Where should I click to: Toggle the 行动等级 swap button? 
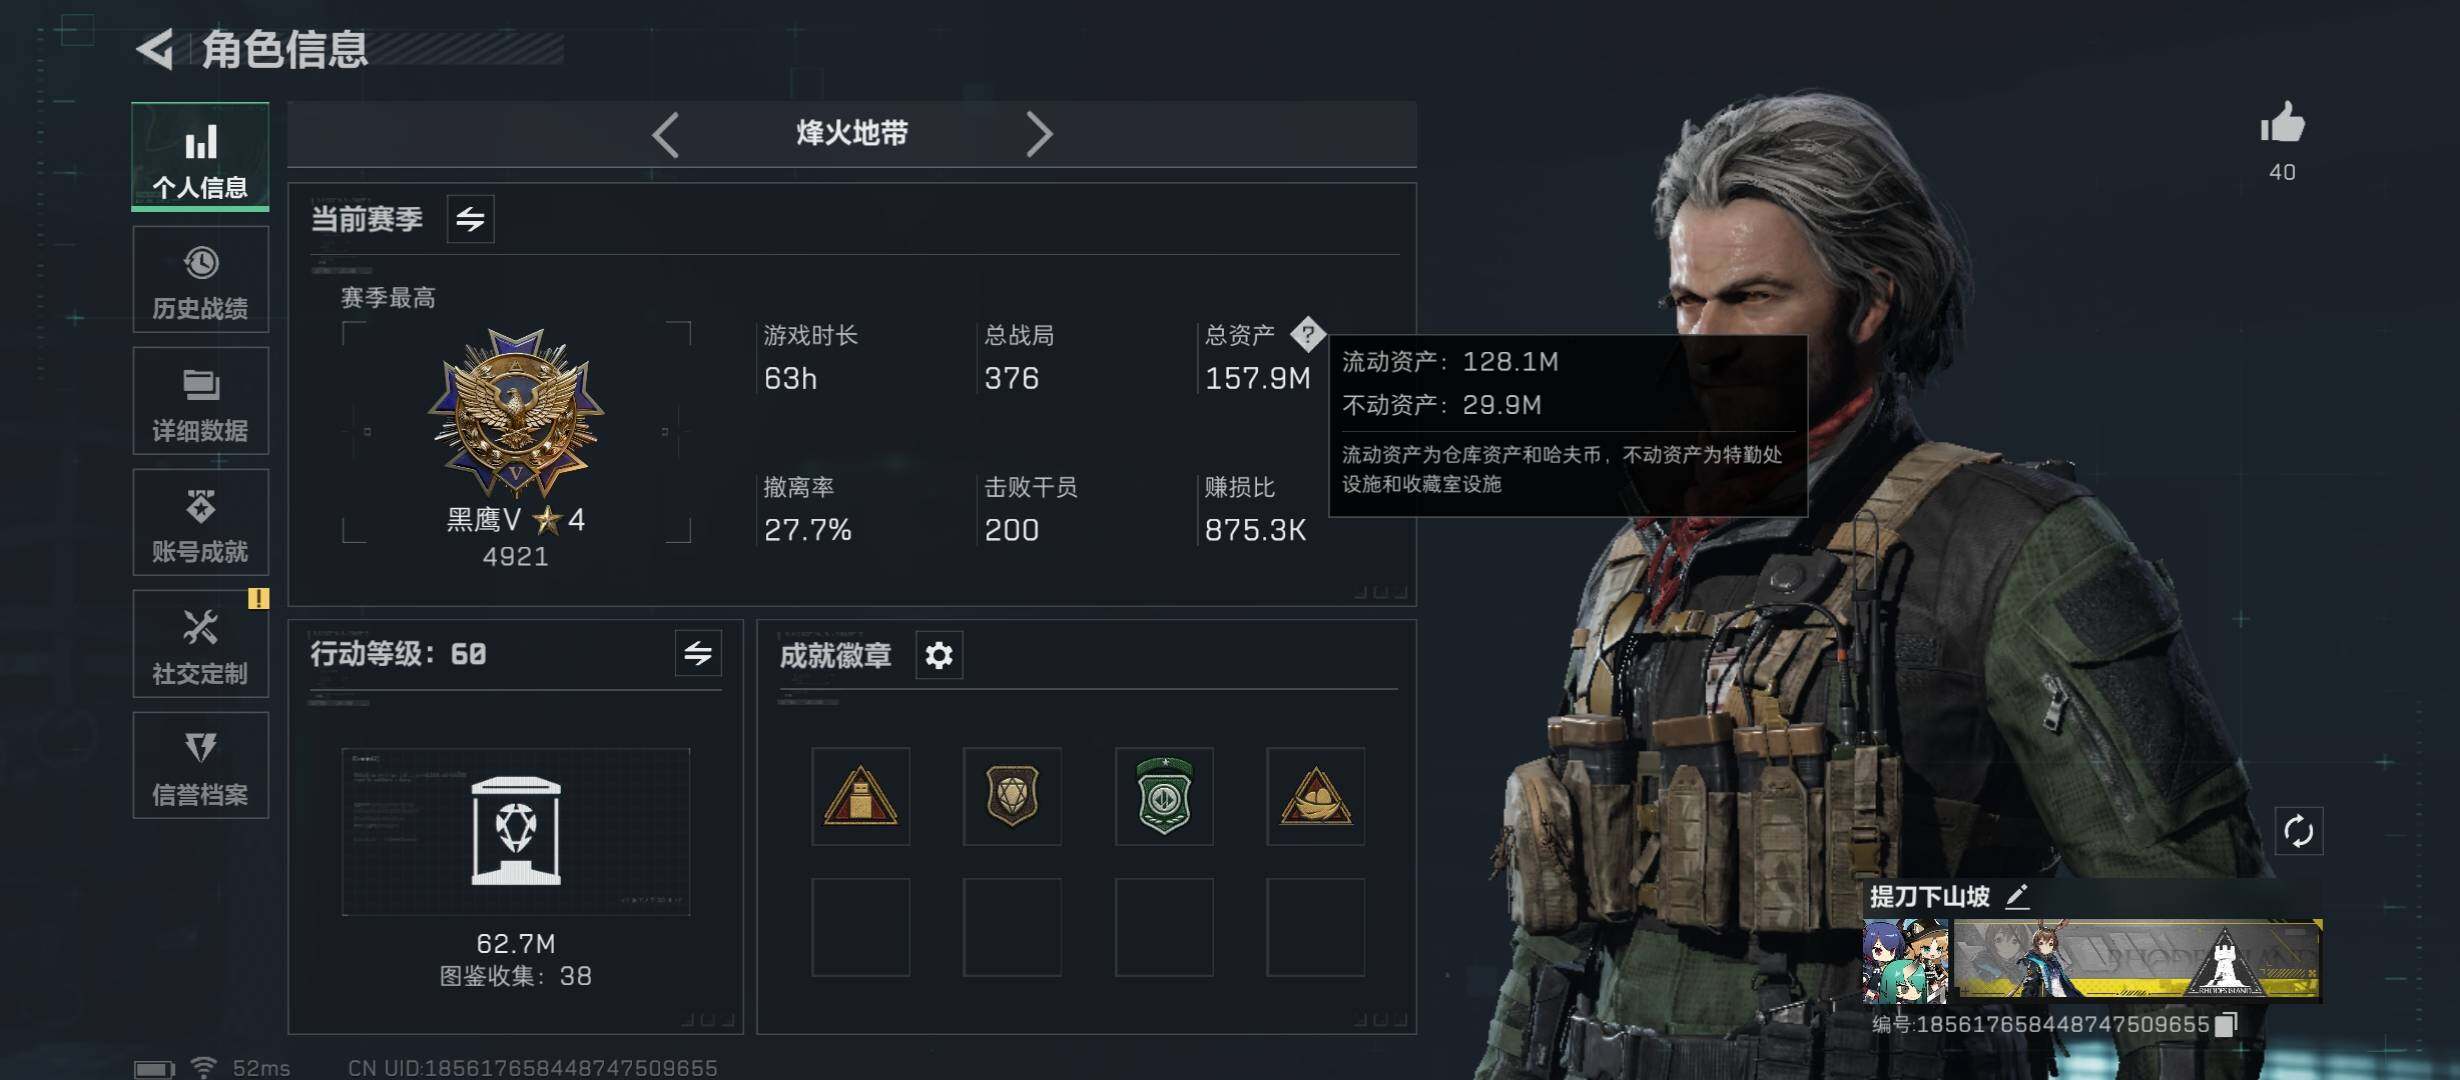[698, 654]
